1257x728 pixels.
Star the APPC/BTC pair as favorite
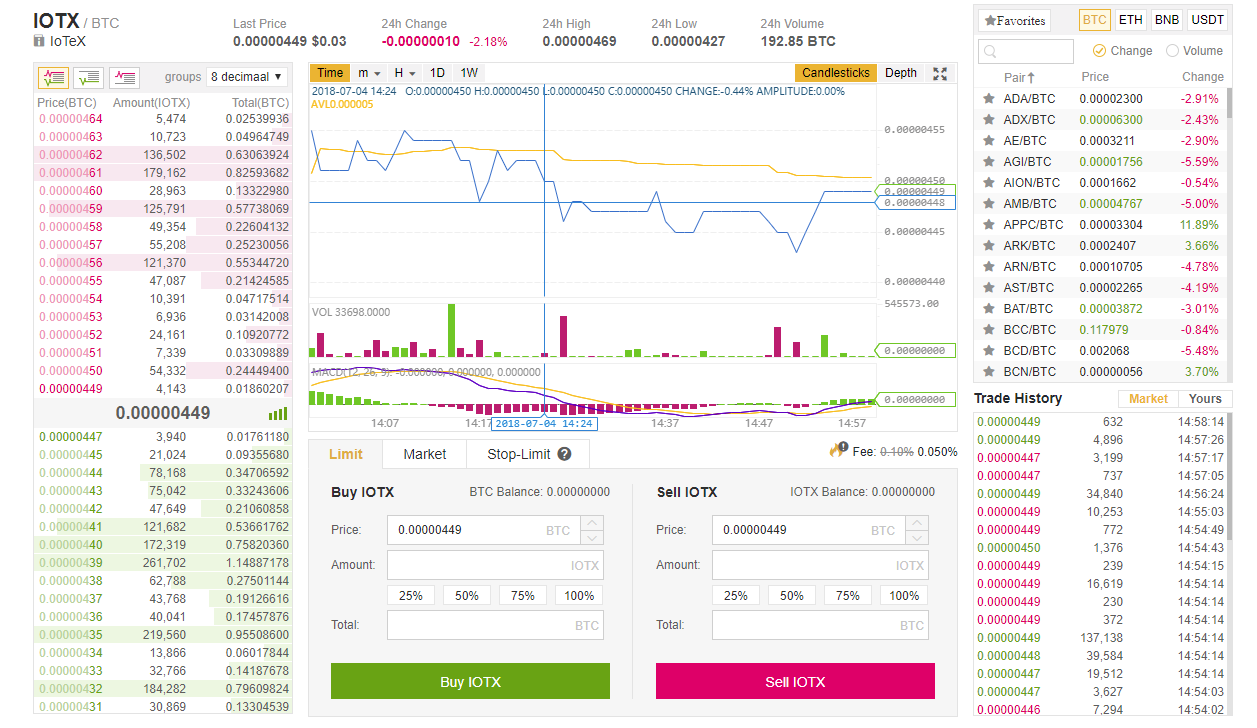click(x=989, y=225)
